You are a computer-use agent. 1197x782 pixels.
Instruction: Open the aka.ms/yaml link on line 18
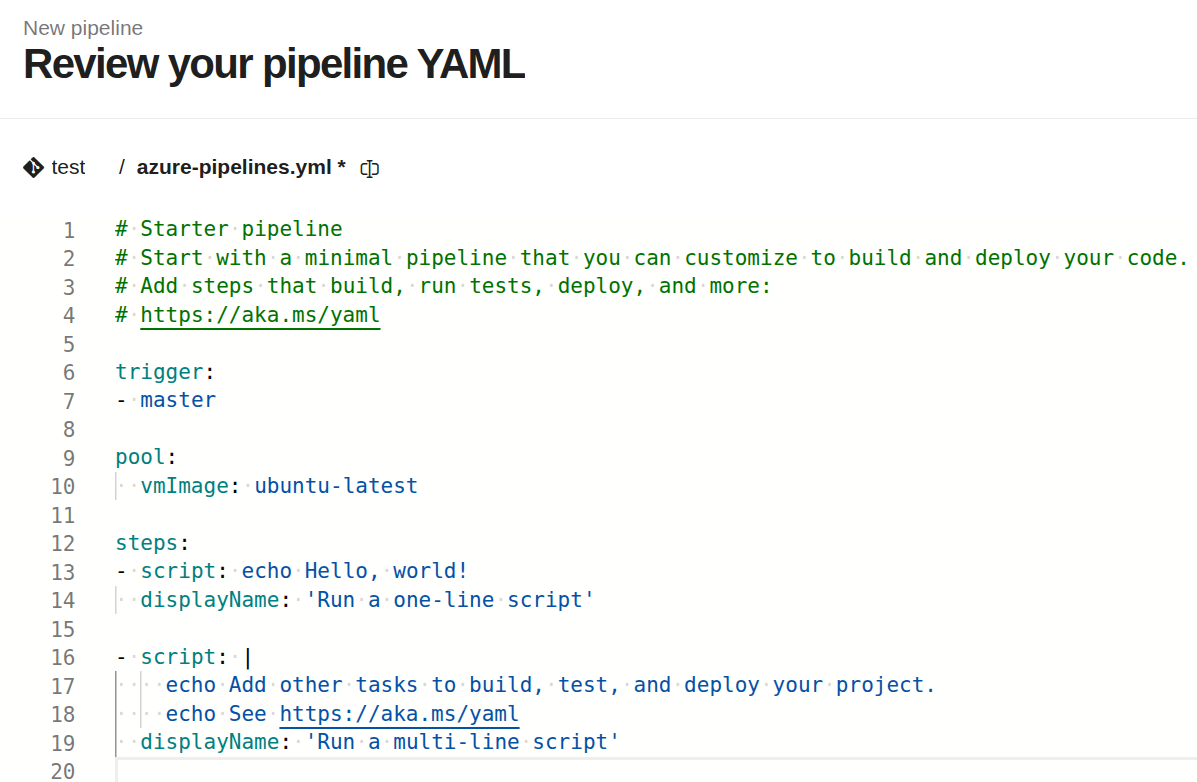point(399,714)
